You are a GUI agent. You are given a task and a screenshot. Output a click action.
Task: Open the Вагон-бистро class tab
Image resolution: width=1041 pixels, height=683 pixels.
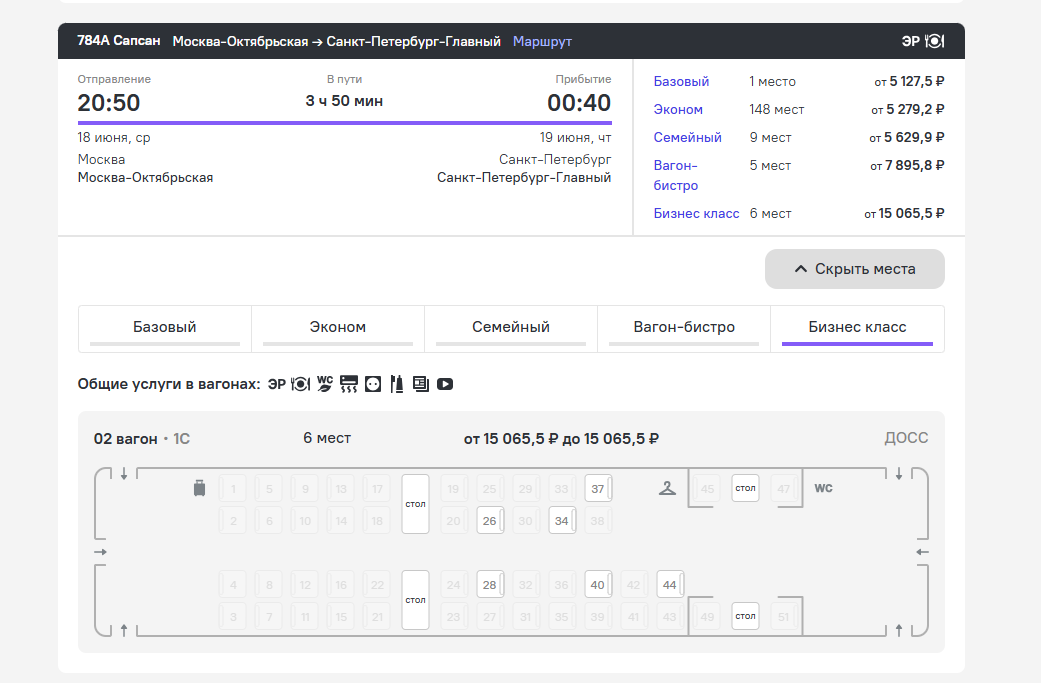point(684,329)
